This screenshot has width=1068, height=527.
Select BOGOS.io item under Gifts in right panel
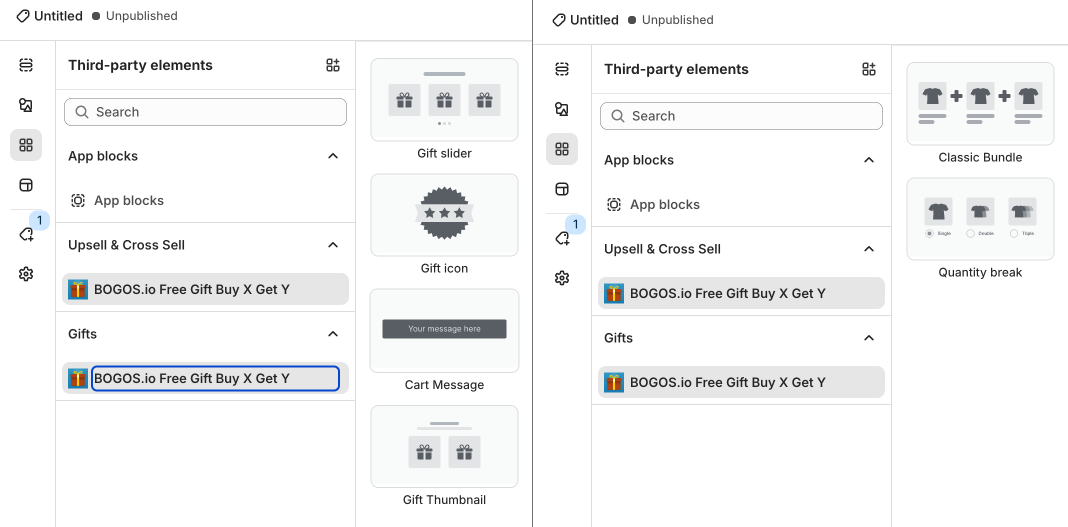[741, 382]
